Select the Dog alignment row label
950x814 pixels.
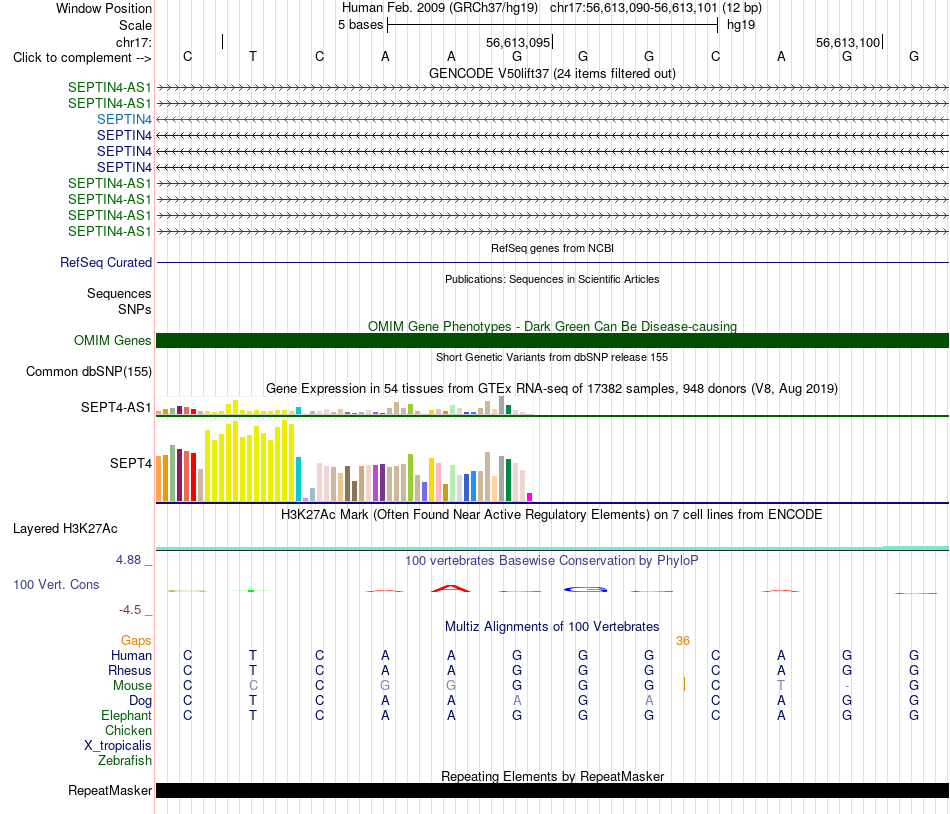(x=141, y=701)
